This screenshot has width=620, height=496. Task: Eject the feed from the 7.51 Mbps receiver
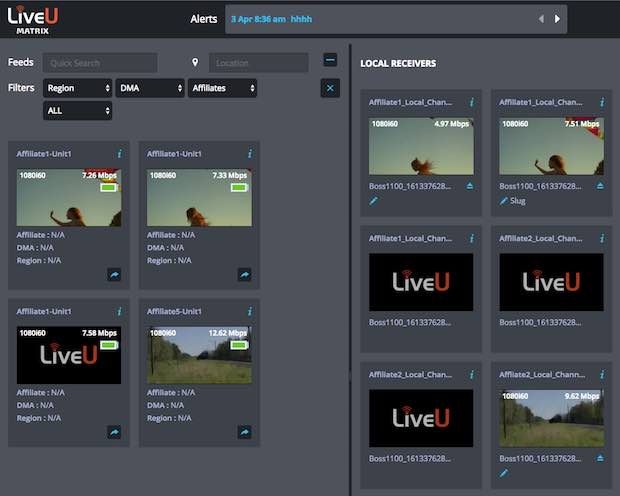point(600,186)
